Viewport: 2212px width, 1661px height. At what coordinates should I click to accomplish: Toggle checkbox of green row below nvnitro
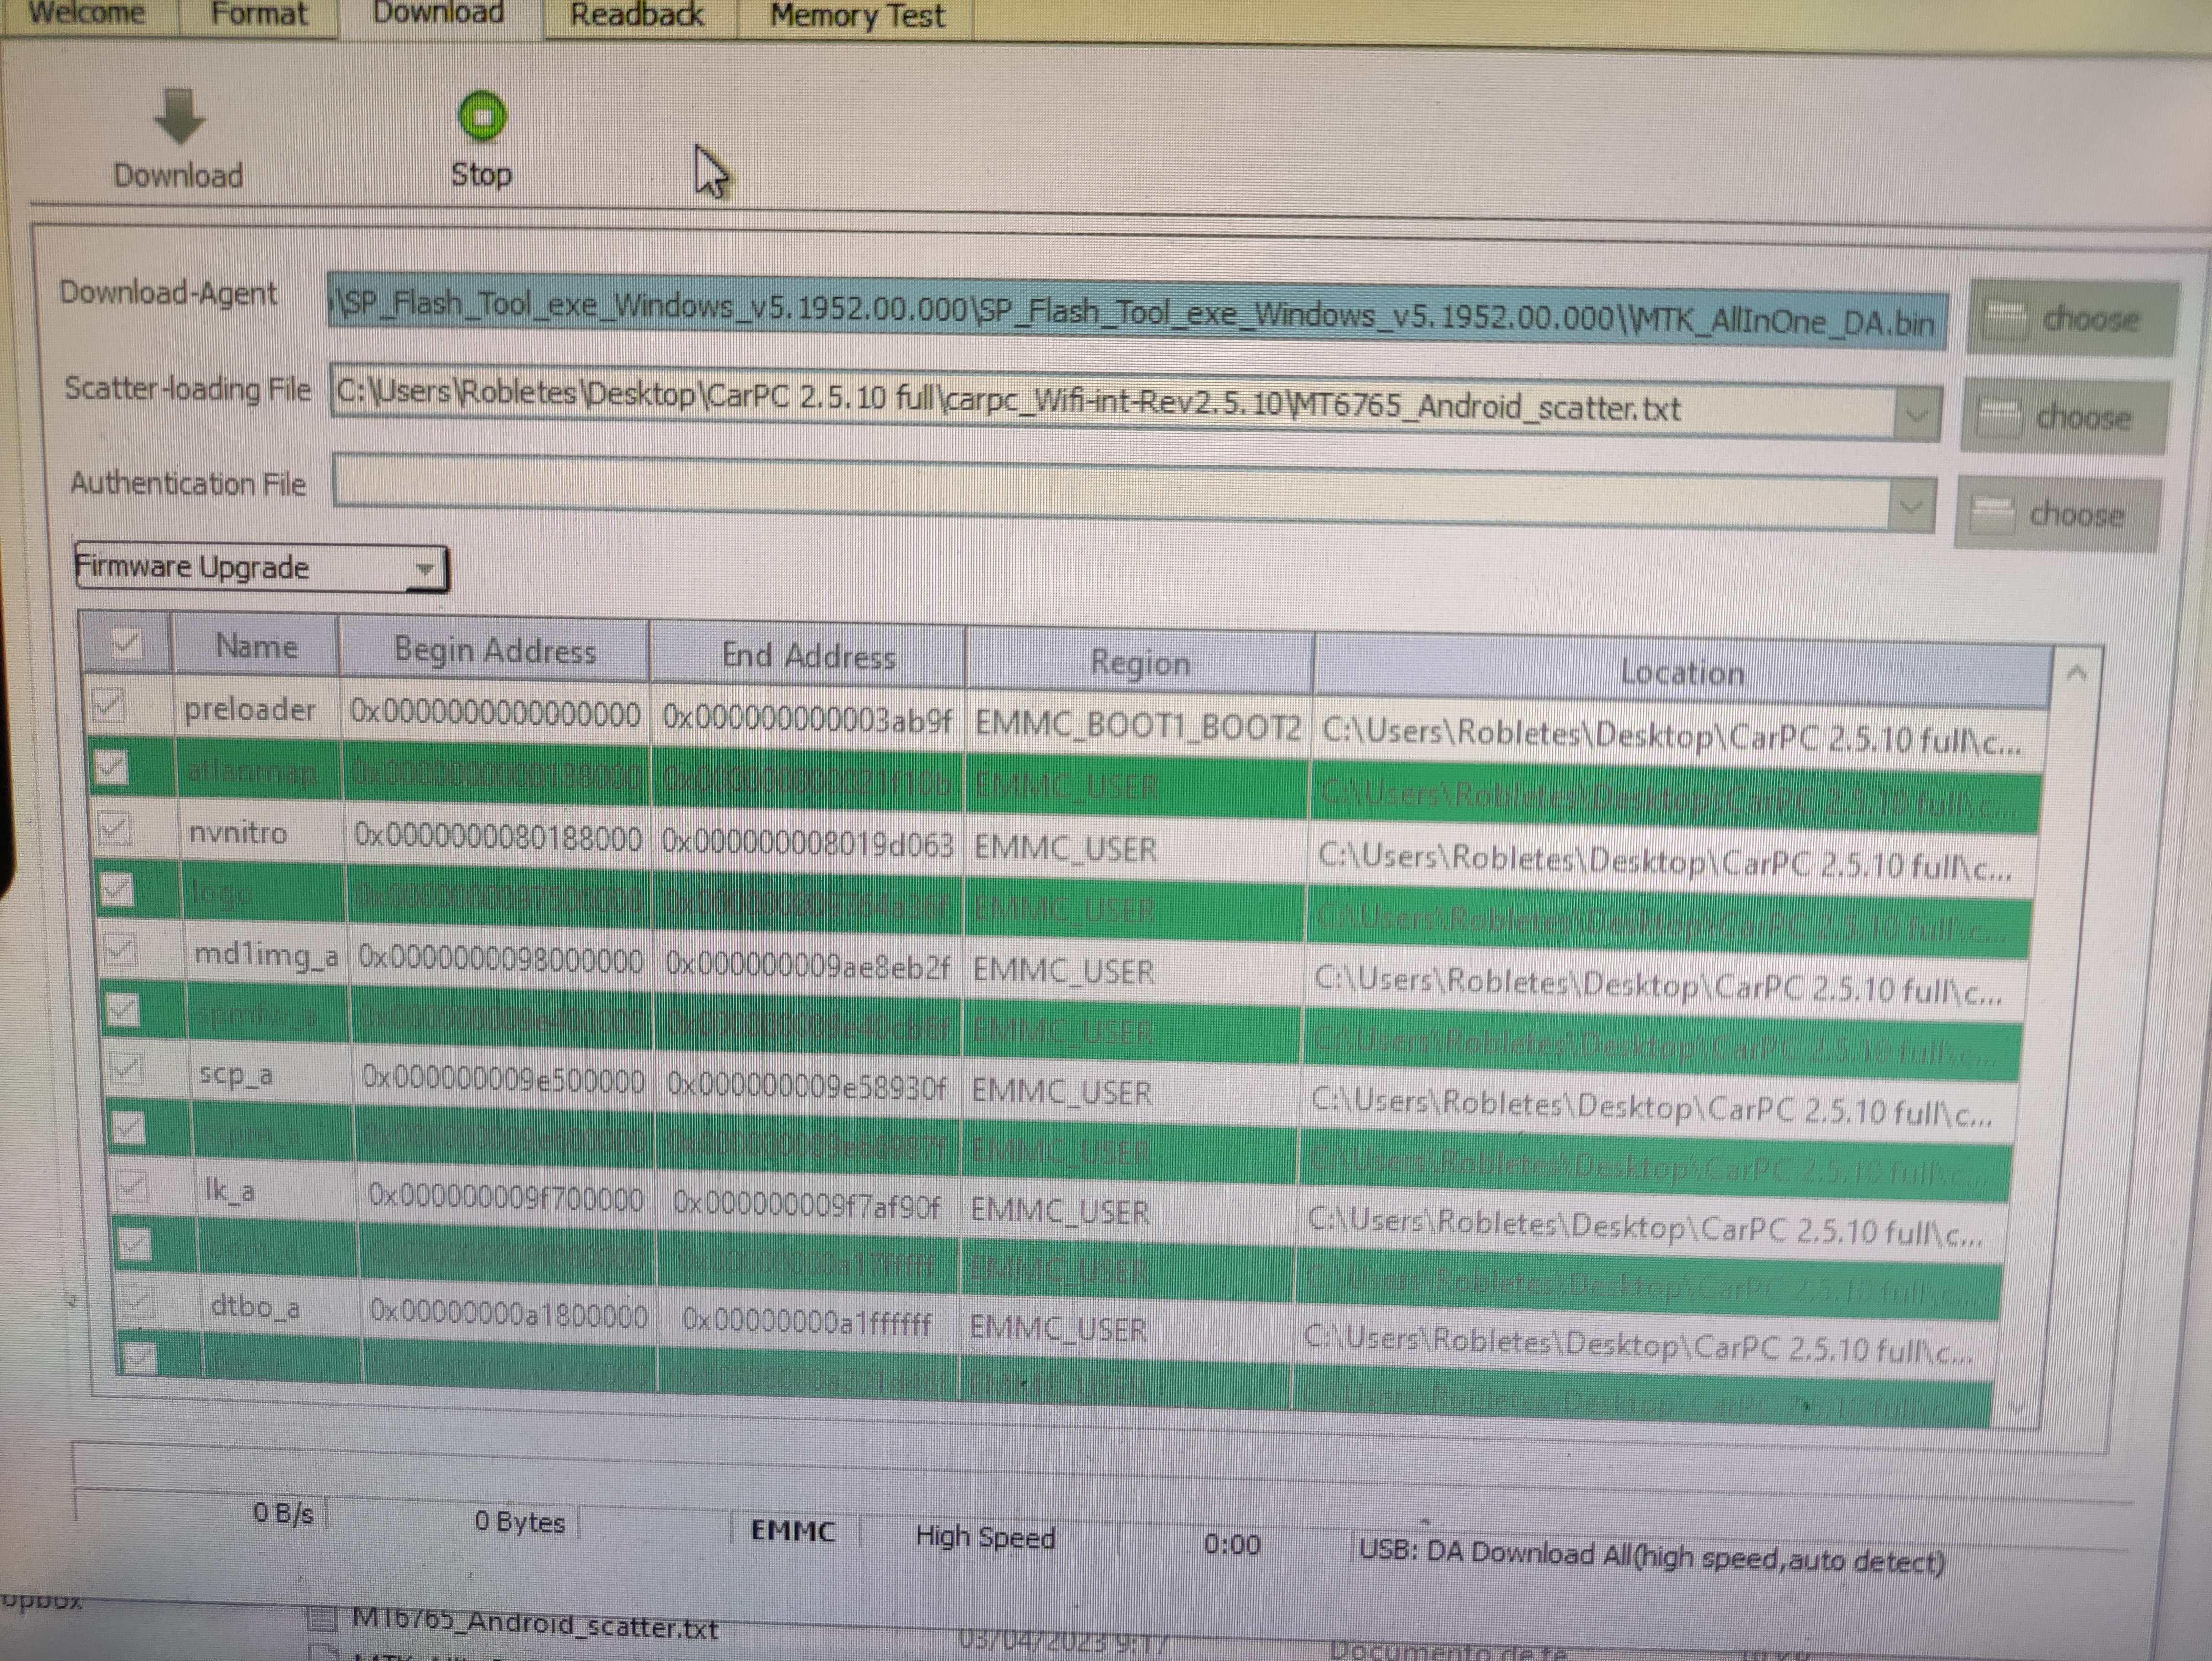coord(117,889)
